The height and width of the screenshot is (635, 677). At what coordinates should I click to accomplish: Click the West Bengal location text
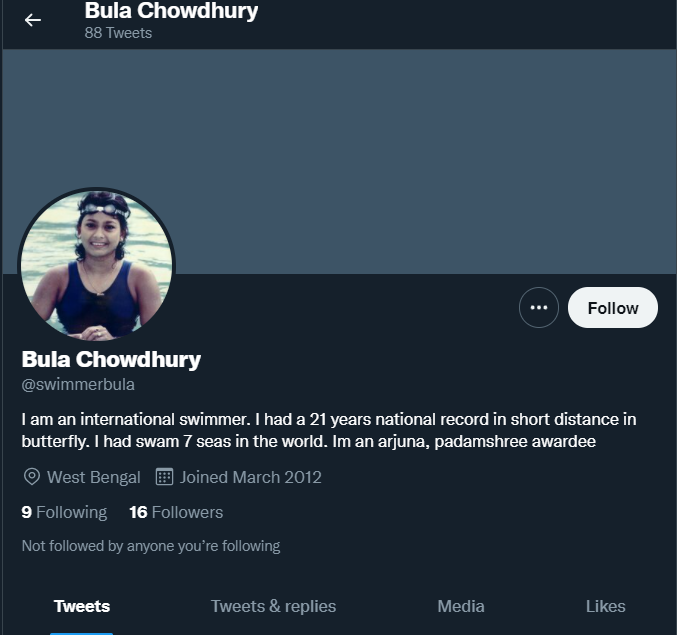pyautogui.click(x=94, y=477)
